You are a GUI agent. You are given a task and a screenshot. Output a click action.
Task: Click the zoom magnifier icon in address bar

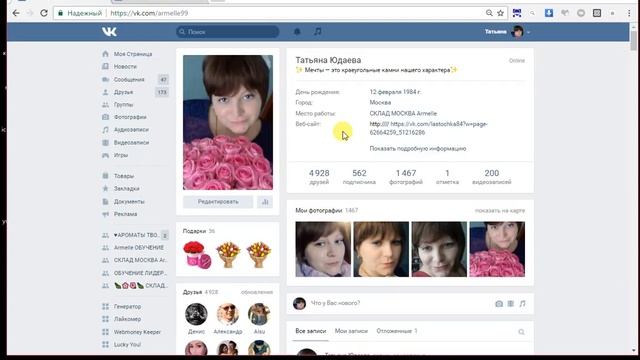point(489,13)
